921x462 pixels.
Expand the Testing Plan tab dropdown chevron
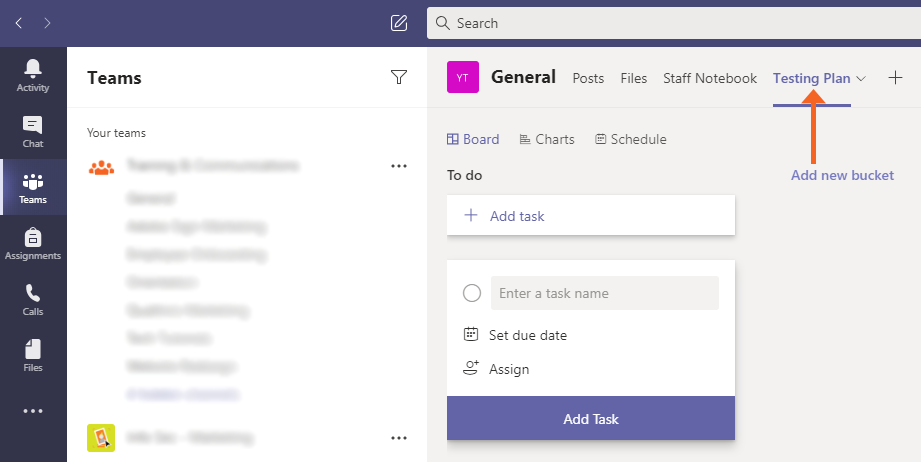[861, 78]
